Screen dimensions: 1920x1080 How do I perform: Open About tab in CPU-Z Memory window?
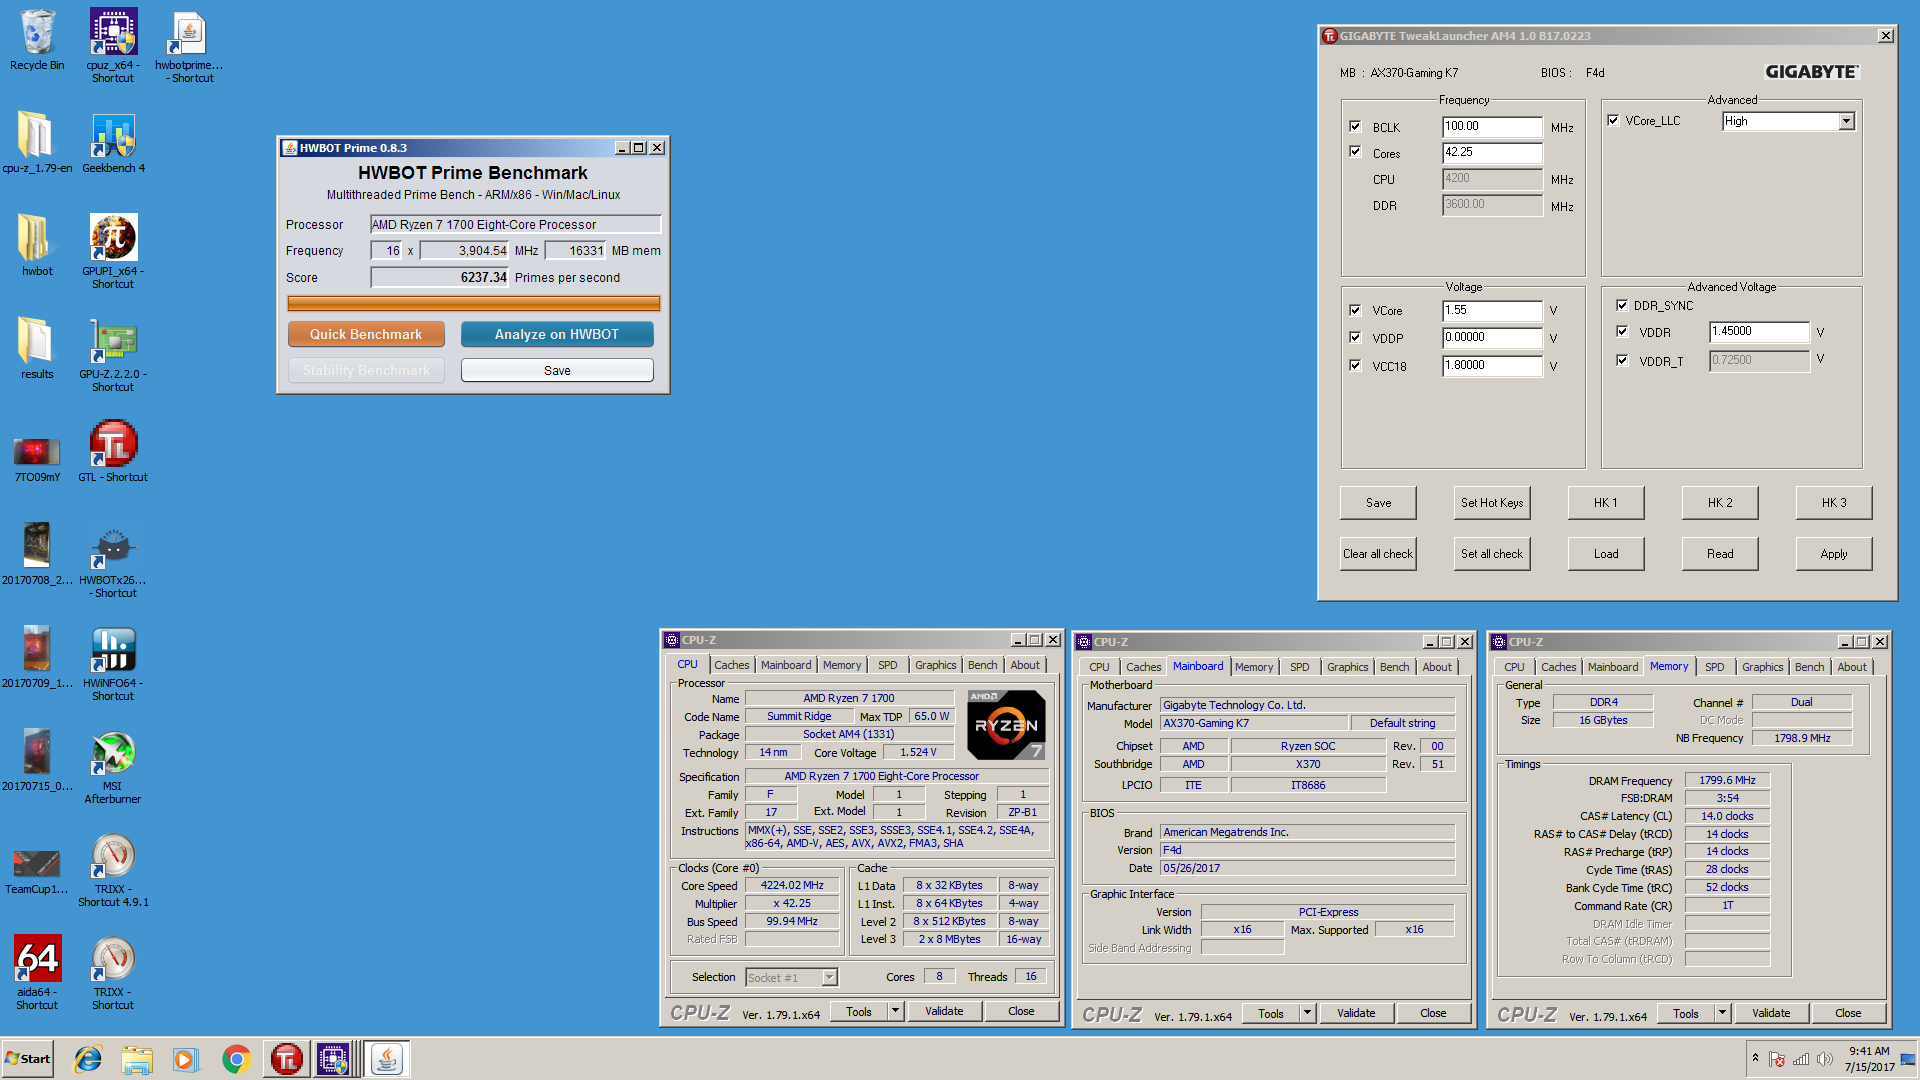pos(1851,667)
